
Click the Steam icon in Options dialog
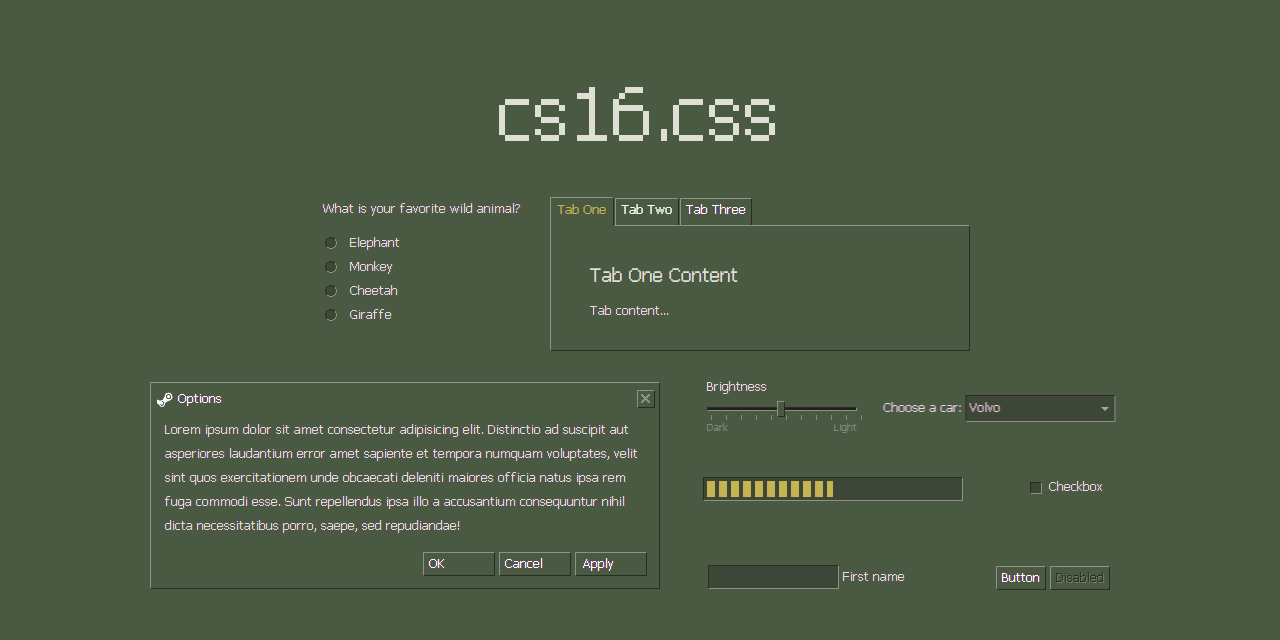165,399
